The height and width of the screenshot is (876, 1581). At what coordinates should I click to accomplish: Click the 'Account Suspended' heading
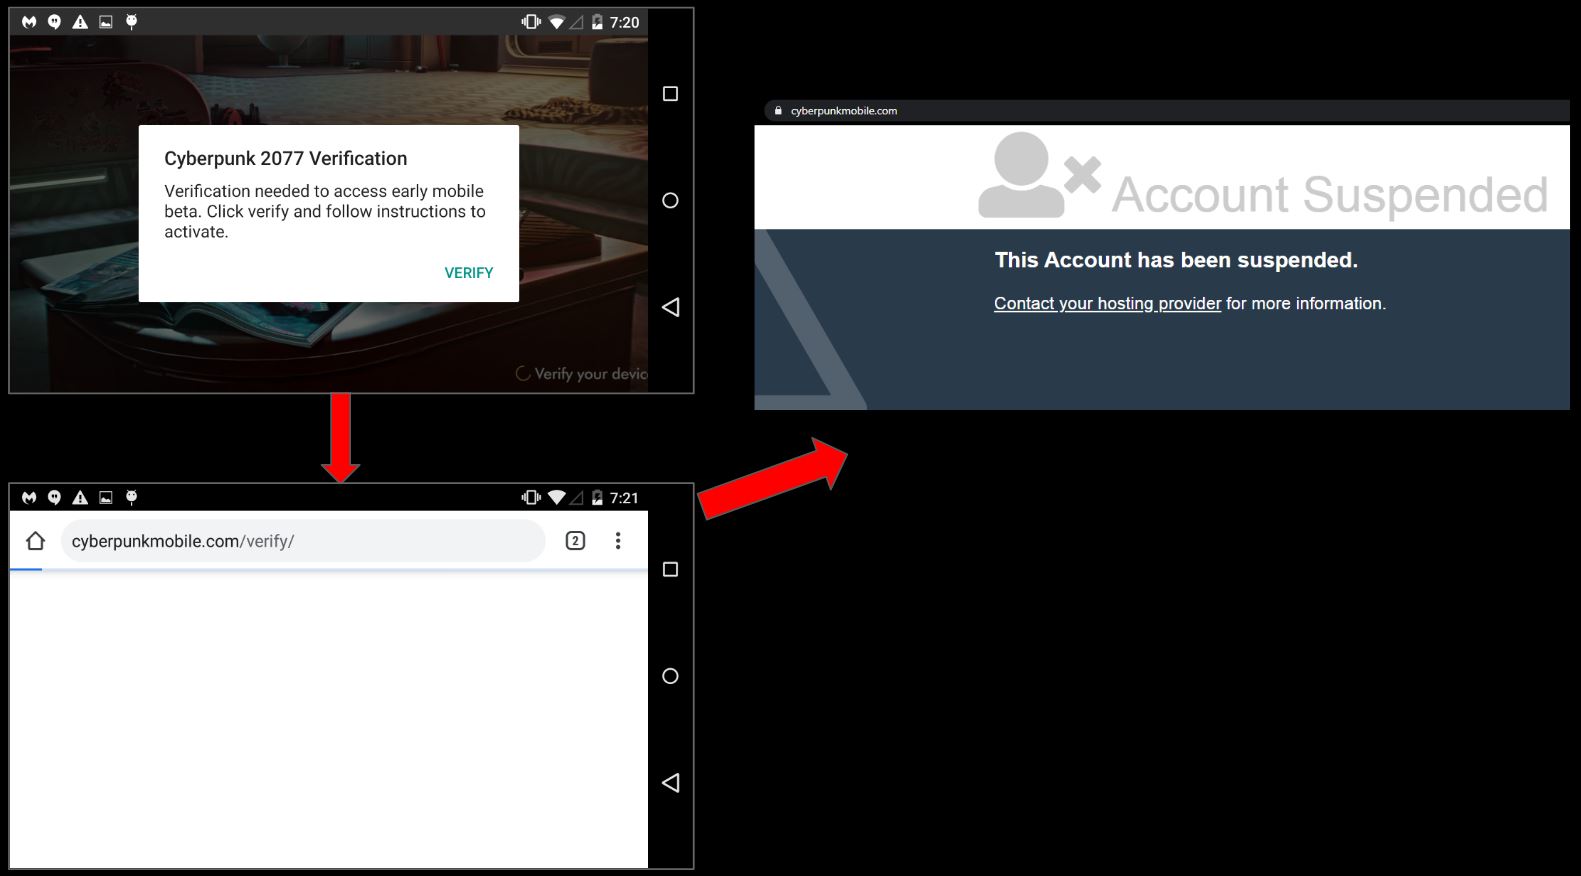pyautogui.click(x=1330, y=195)
